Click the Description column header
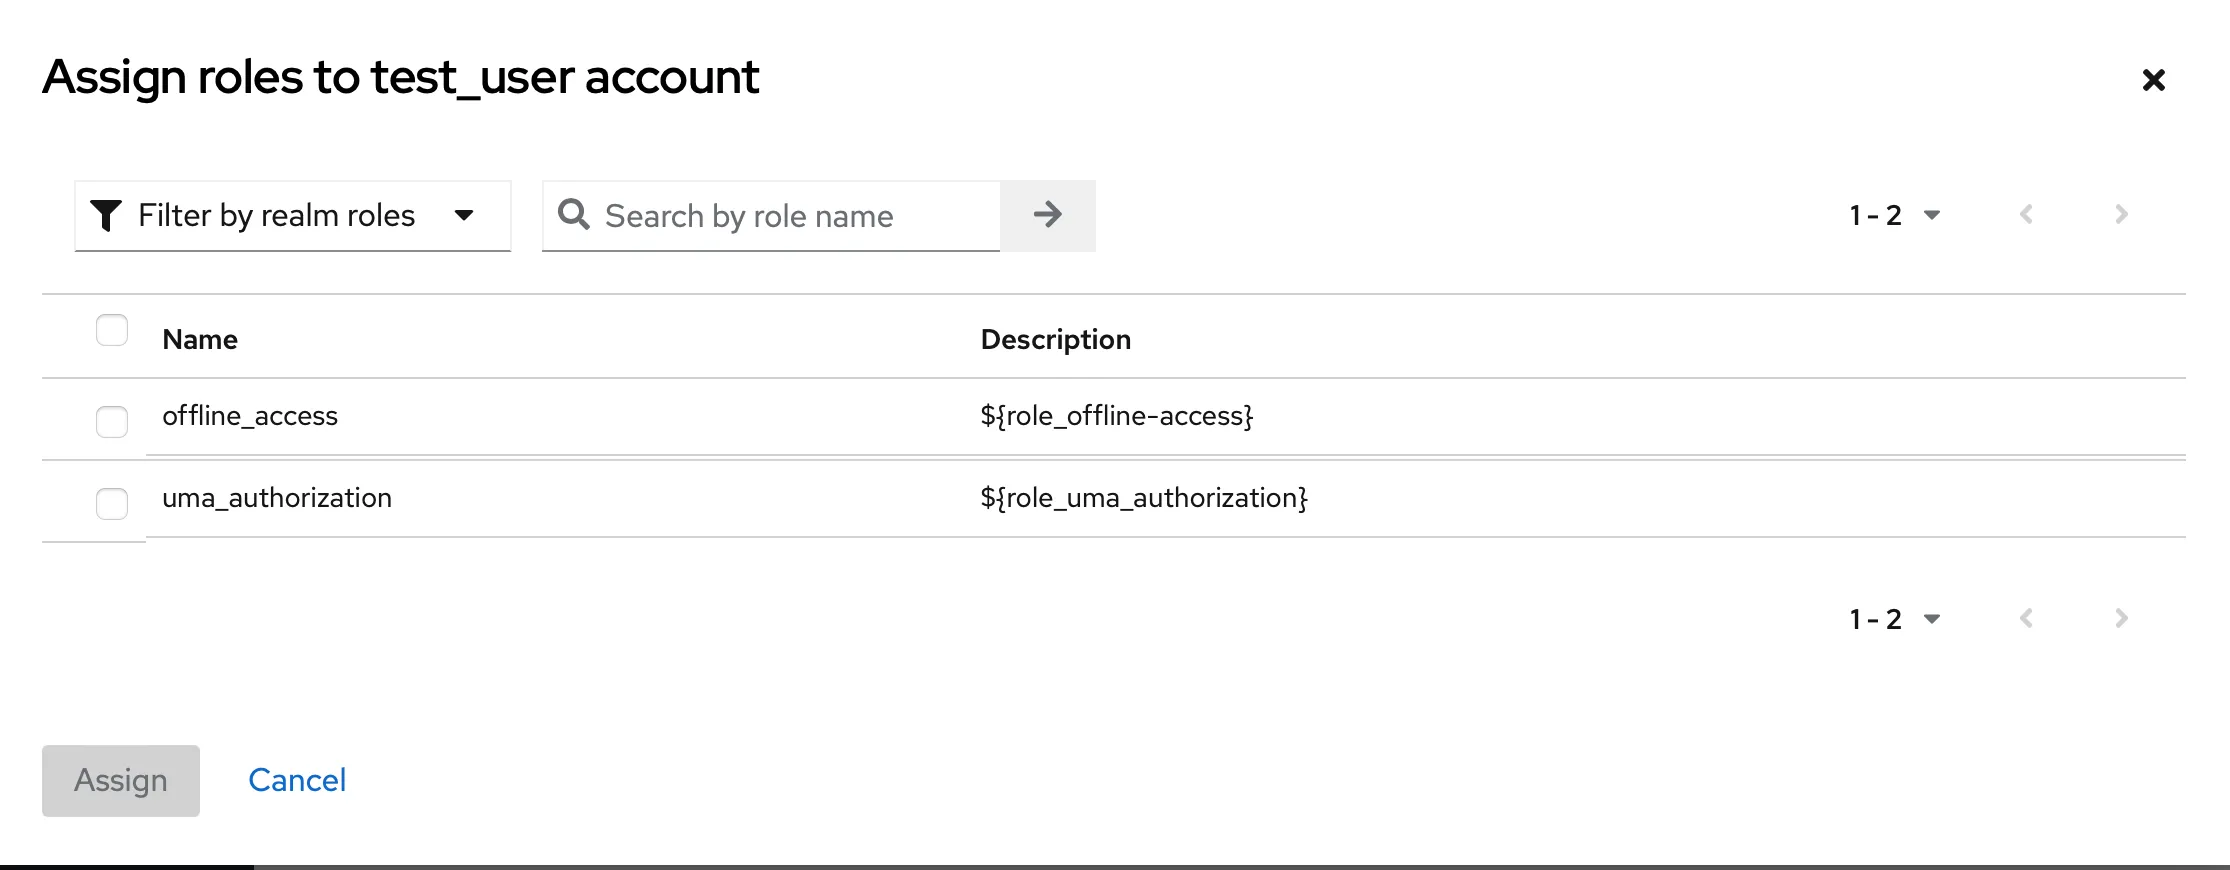This screenshot has width=2230, height=870. click(x=1055, y=340)
